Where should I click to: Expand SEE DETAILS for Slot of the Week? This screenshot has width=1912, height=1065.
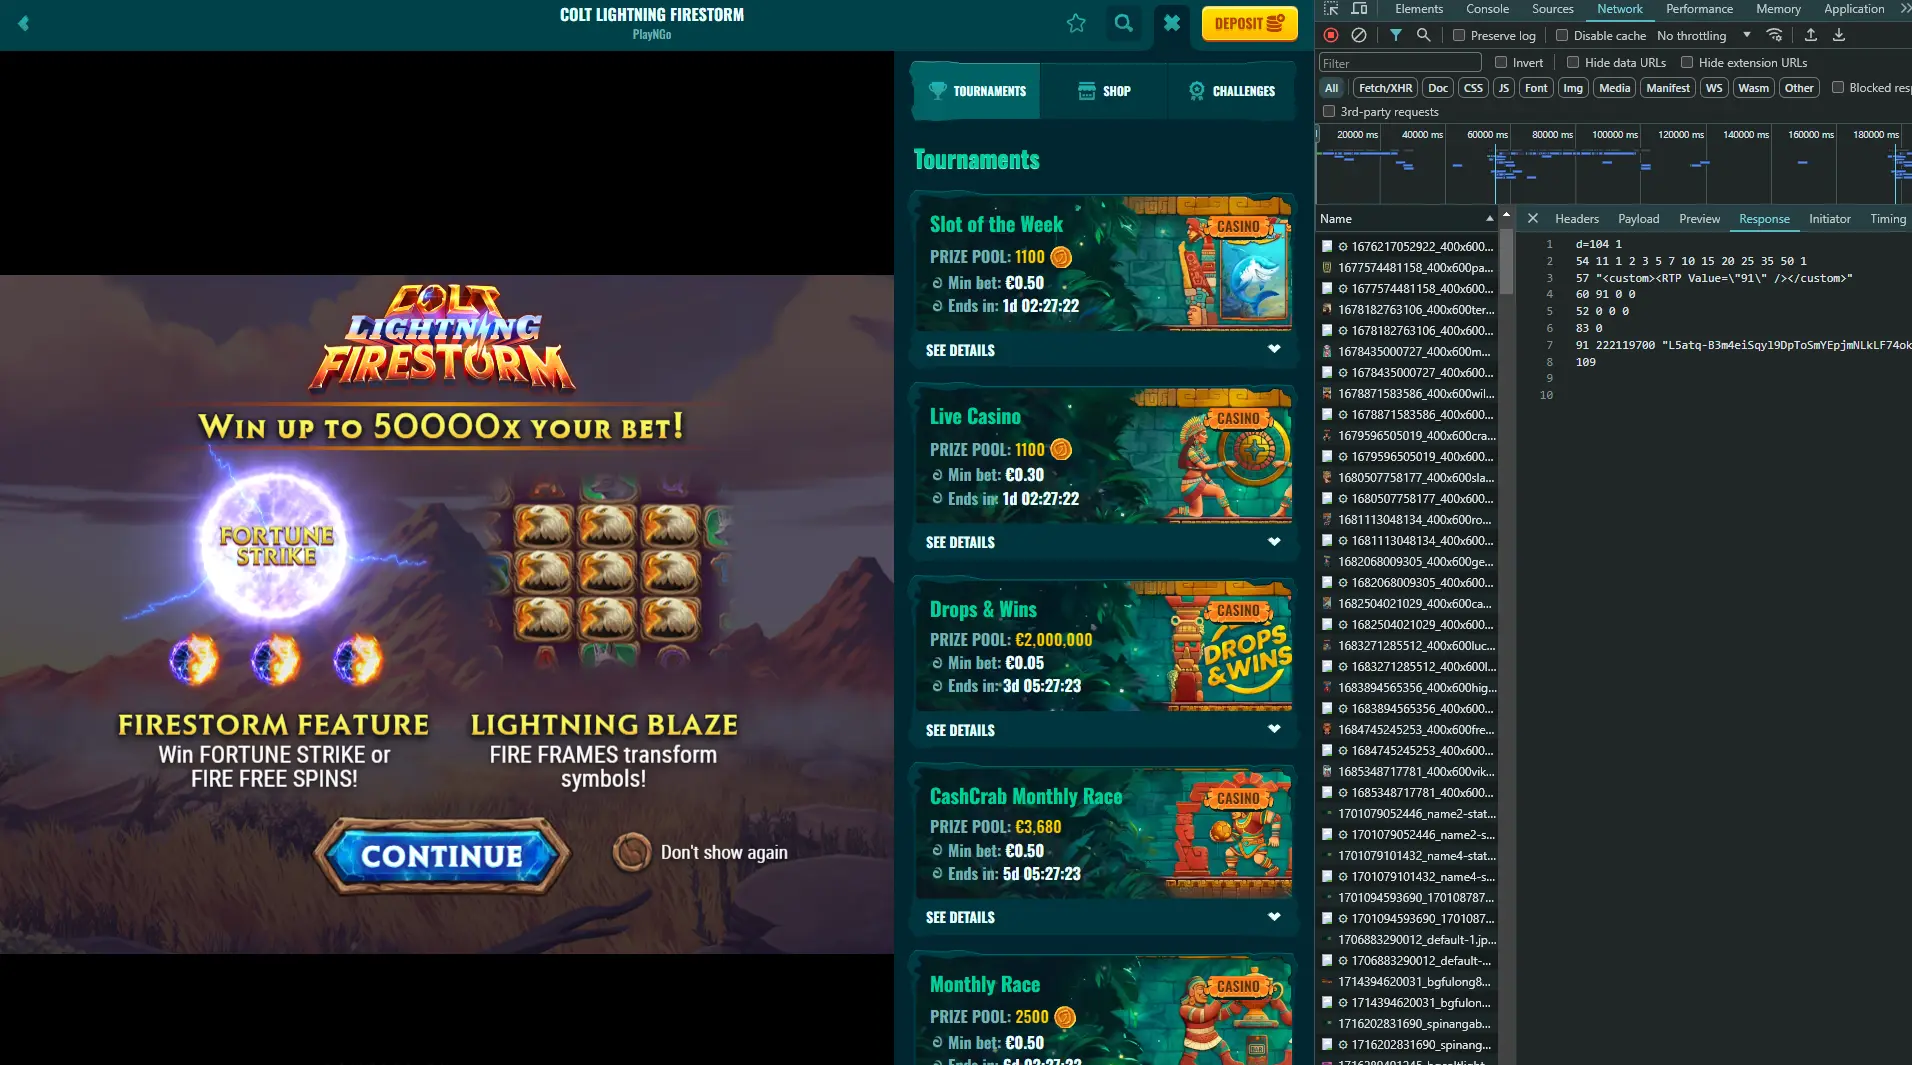click(1104, 350)
